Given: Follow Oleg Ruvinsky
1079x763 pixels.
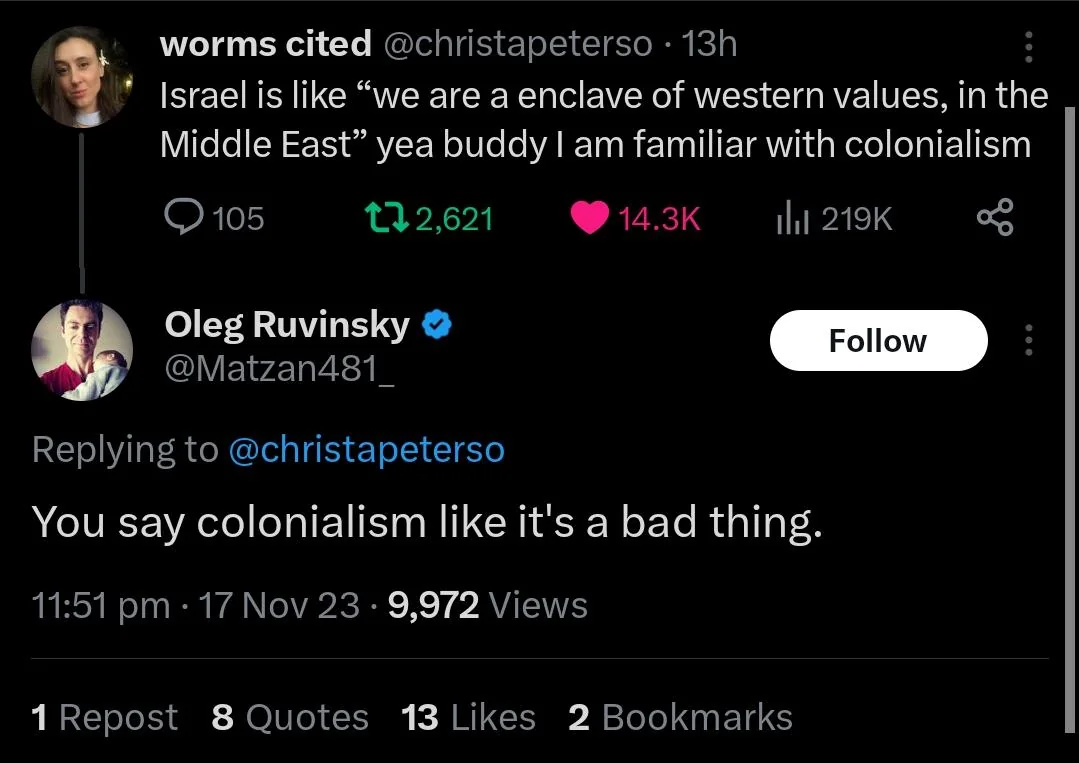Looking at the screenshot, I should pyautogui.click(x=878, y=341).
